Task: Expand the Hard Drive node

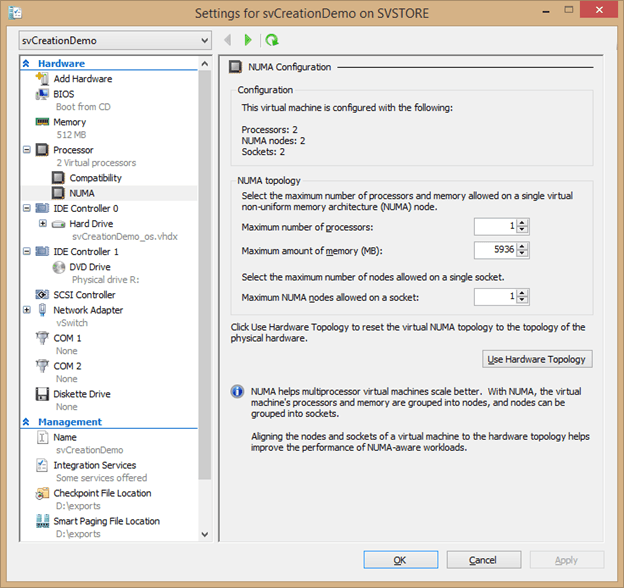Action: point(43,223)
